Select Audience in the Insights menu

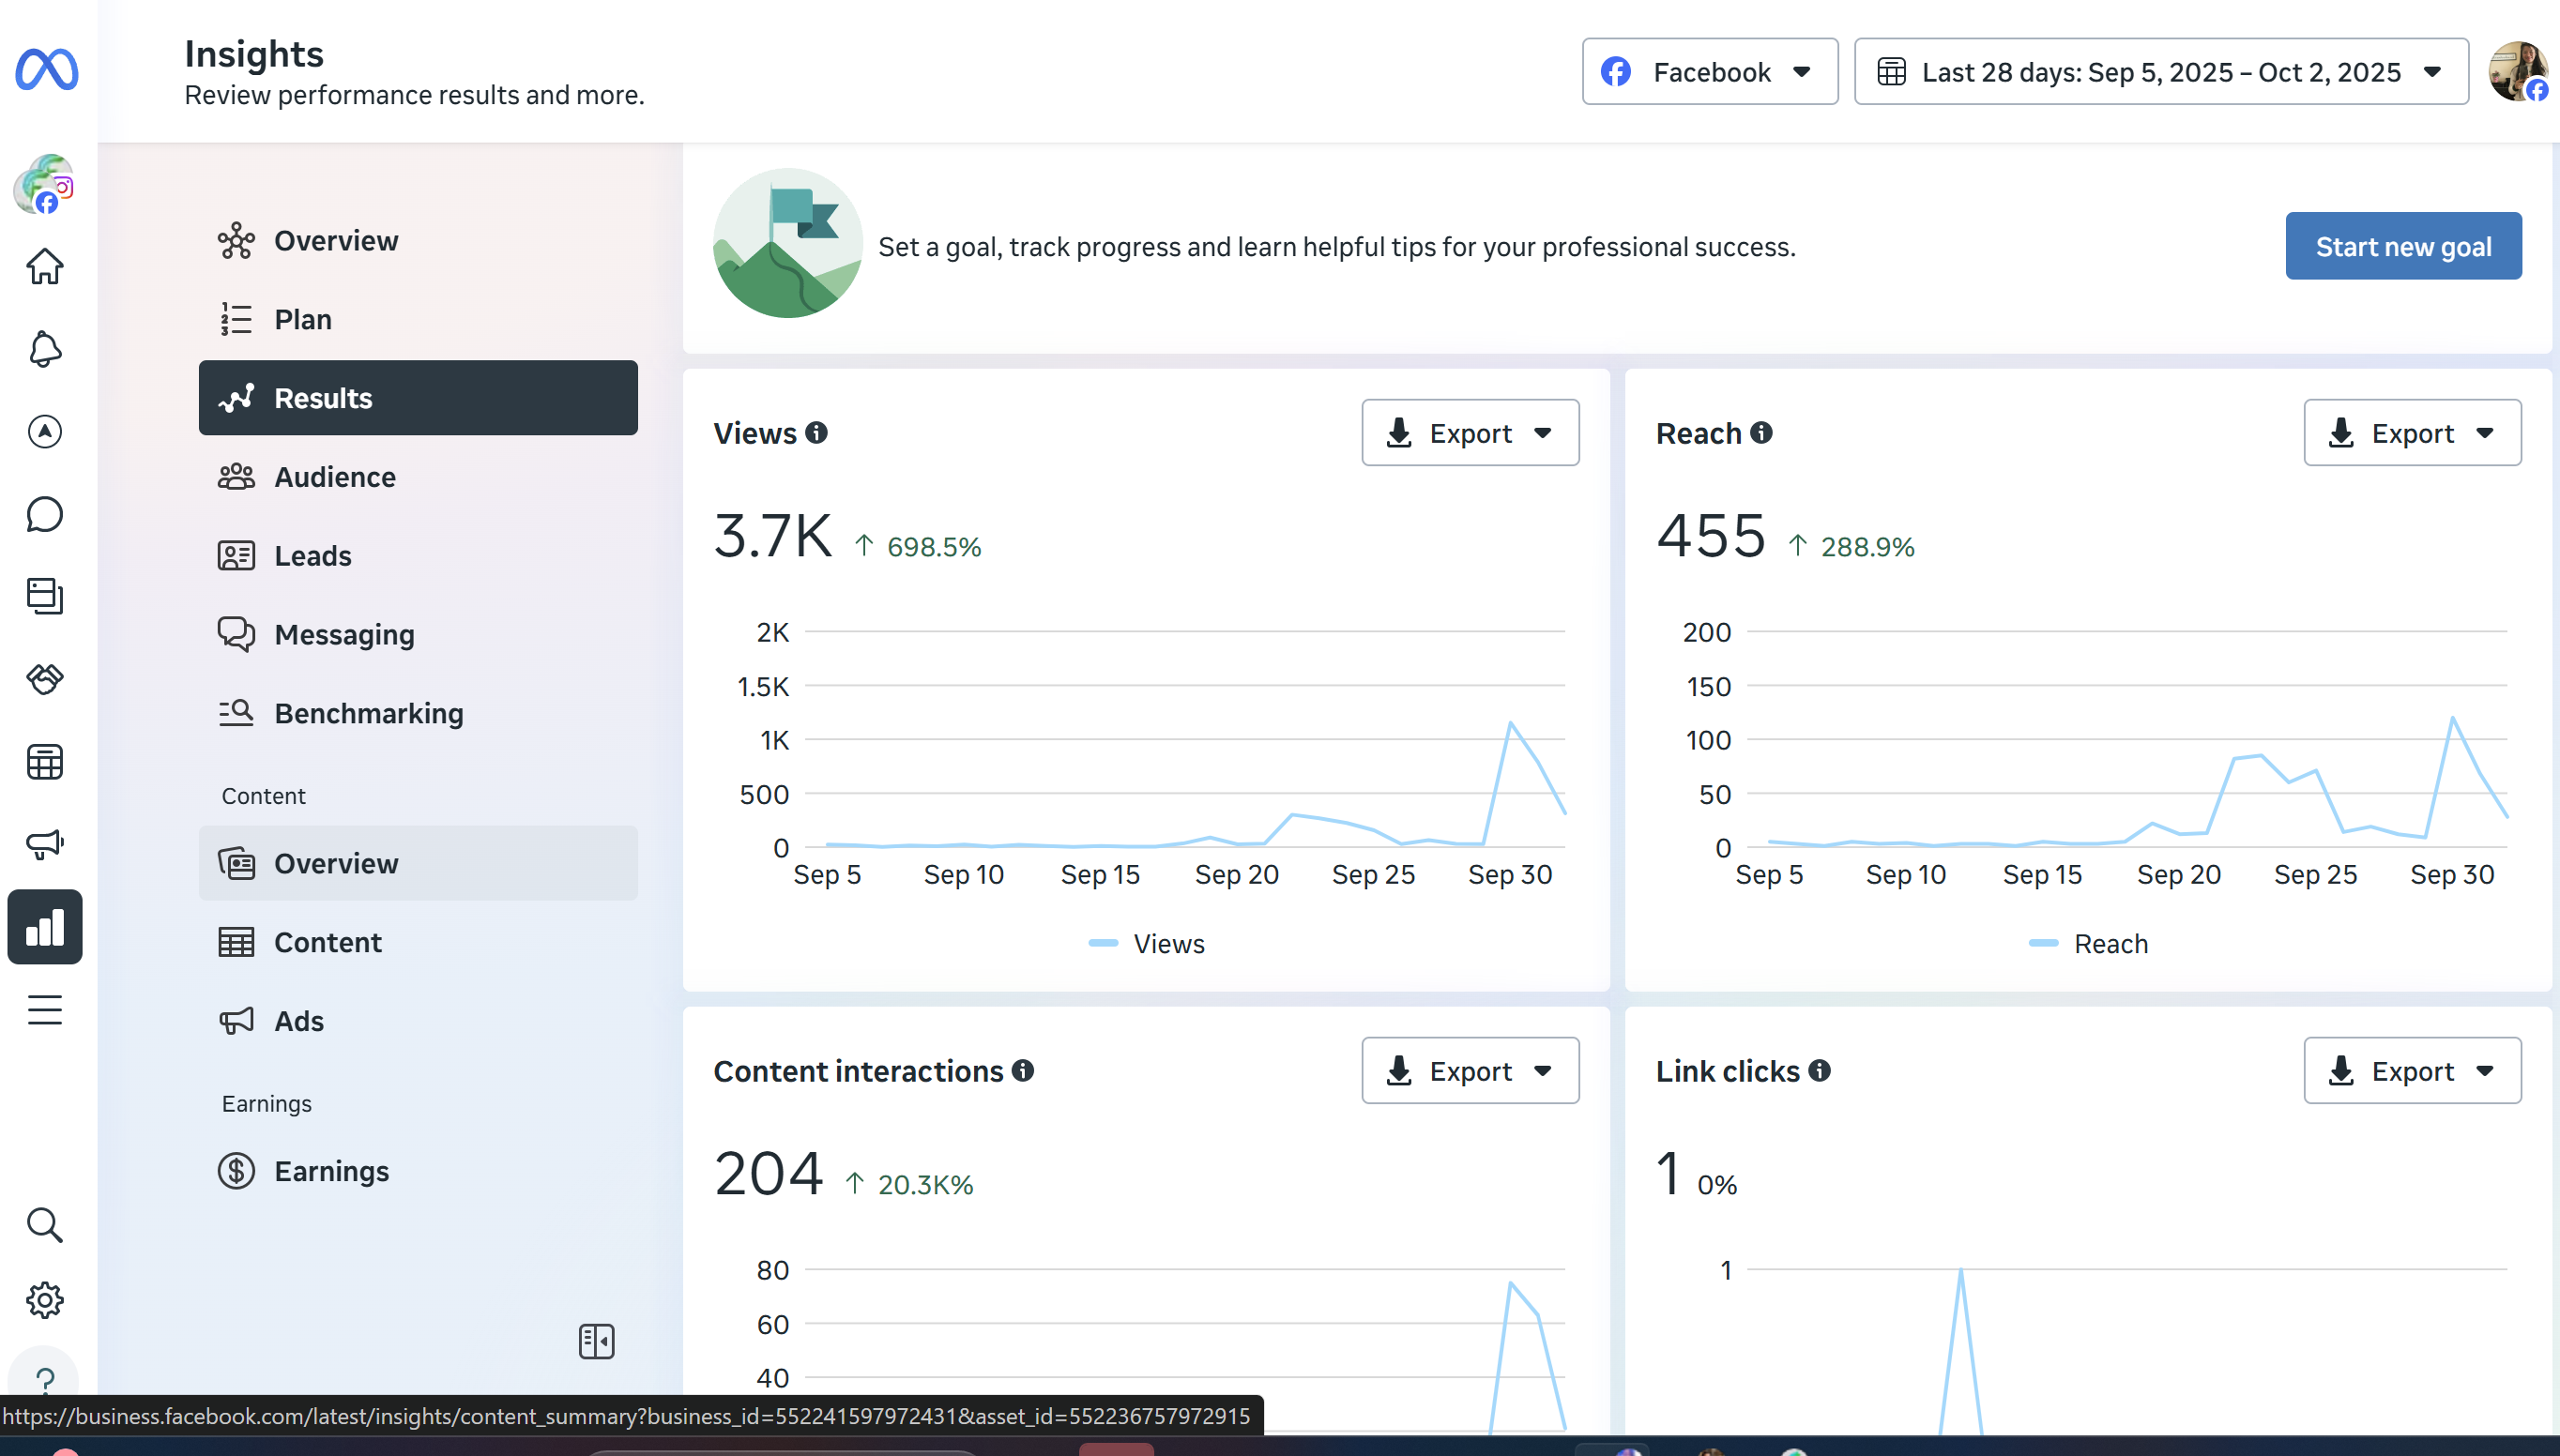[335, 477]
